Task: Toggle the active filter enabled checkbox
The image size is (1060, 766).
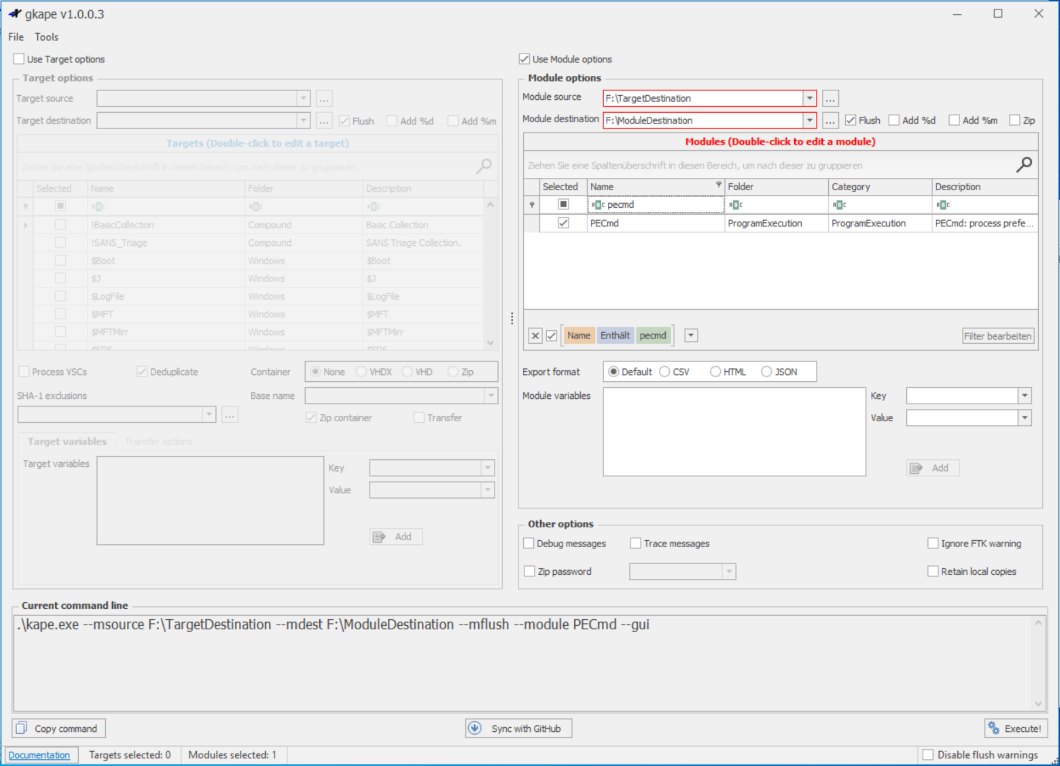Action: (x=552, y=335)
